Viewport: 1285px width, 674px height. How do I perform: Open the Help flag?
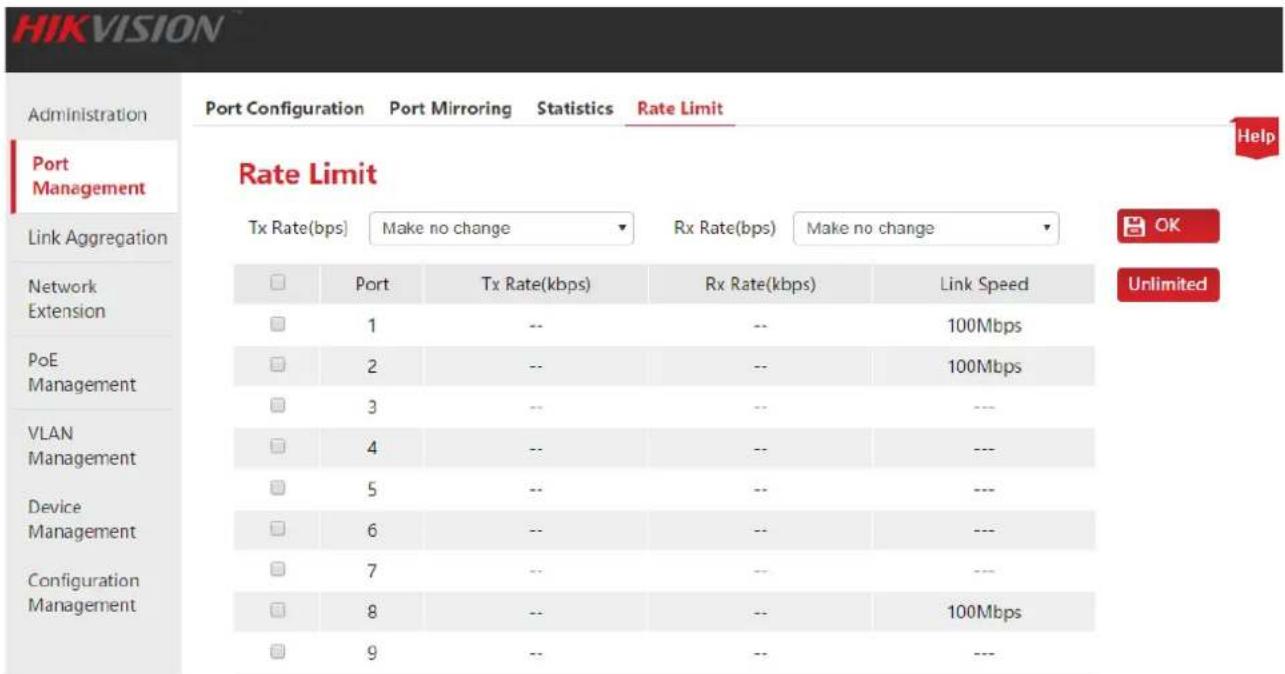coord(1257,138)
